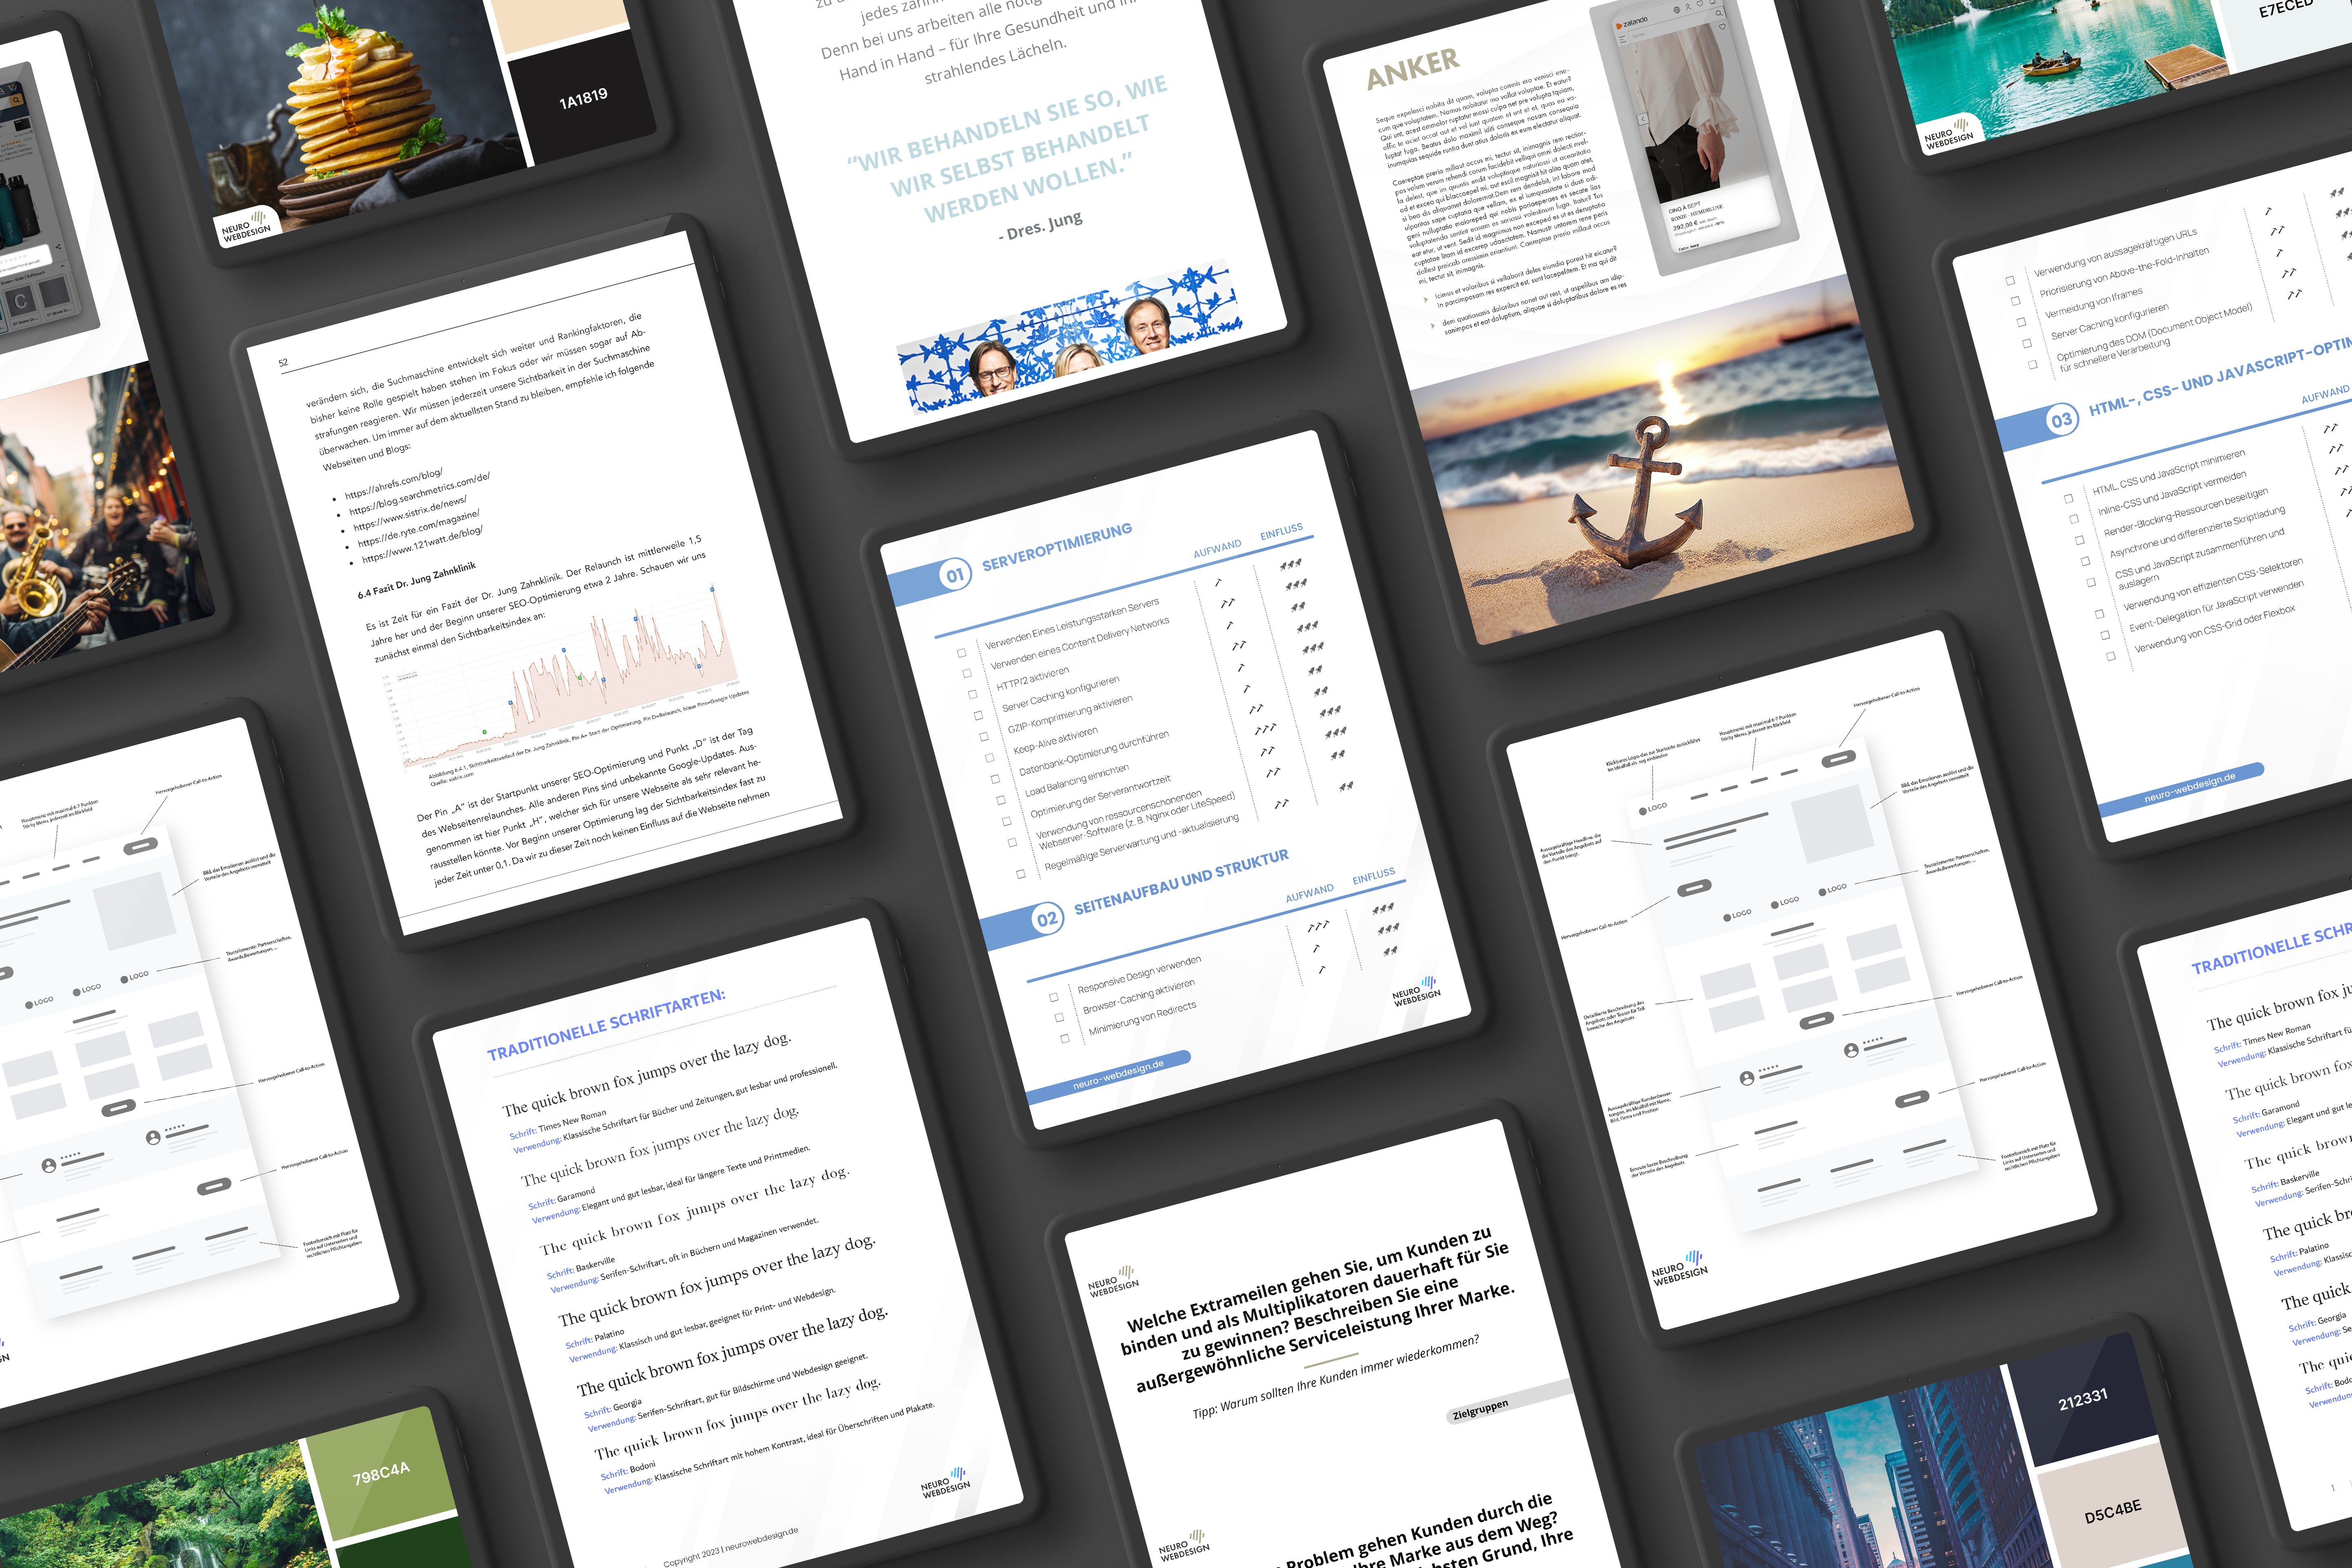2352x1568 pixels.
Task: Click the user account icon in Zalando header
Action: 1688,7
